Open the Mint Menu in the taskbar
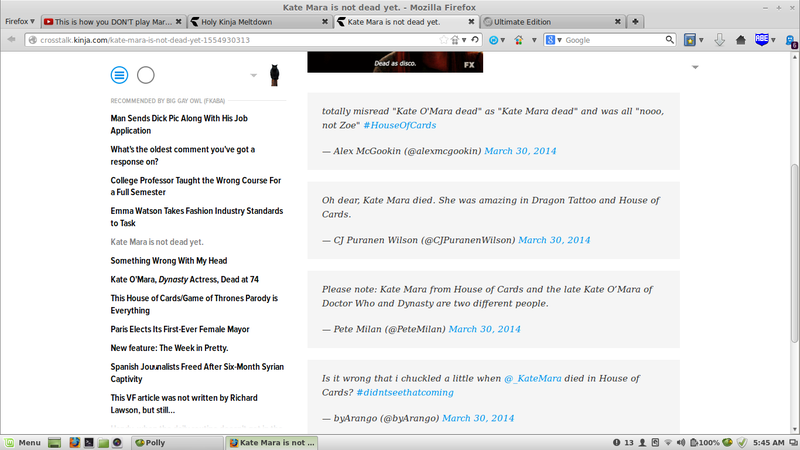Viewport: 800px width, 450px height. pyautogui.click(x=23, y=442)
